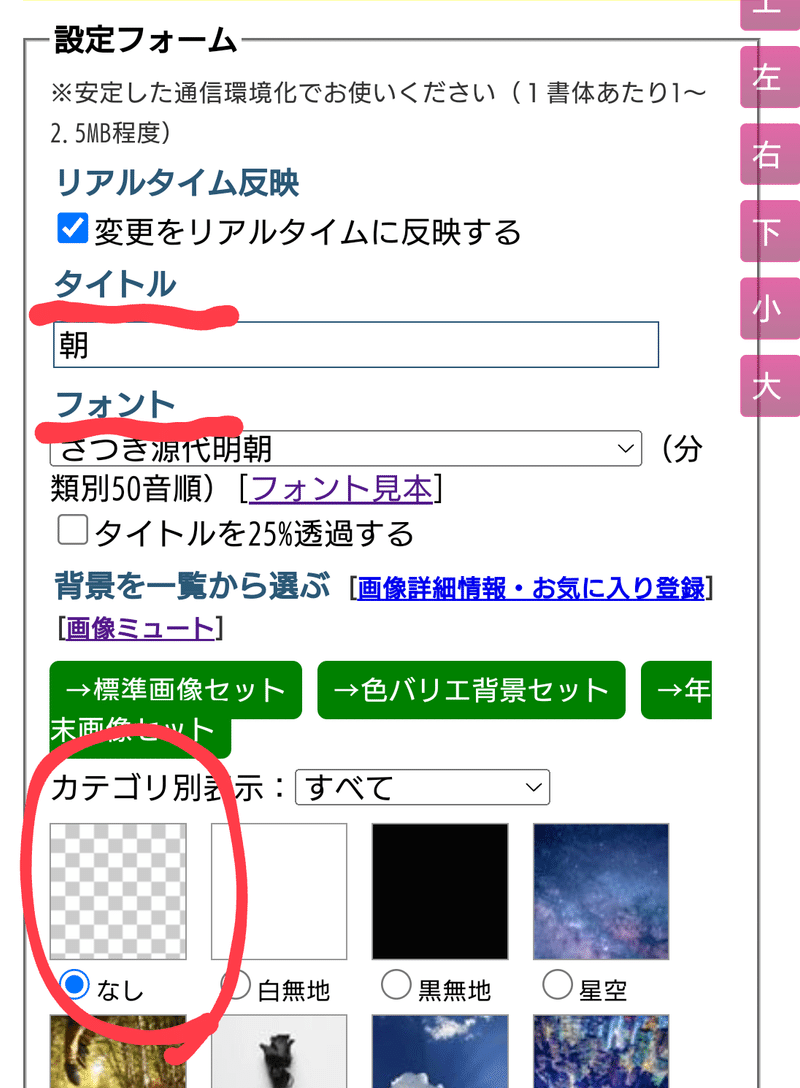The height and width of the screenshot is (1088, 800).
Task: Choose the starry sky 星空 thumbnail
Action: (601, 892)
